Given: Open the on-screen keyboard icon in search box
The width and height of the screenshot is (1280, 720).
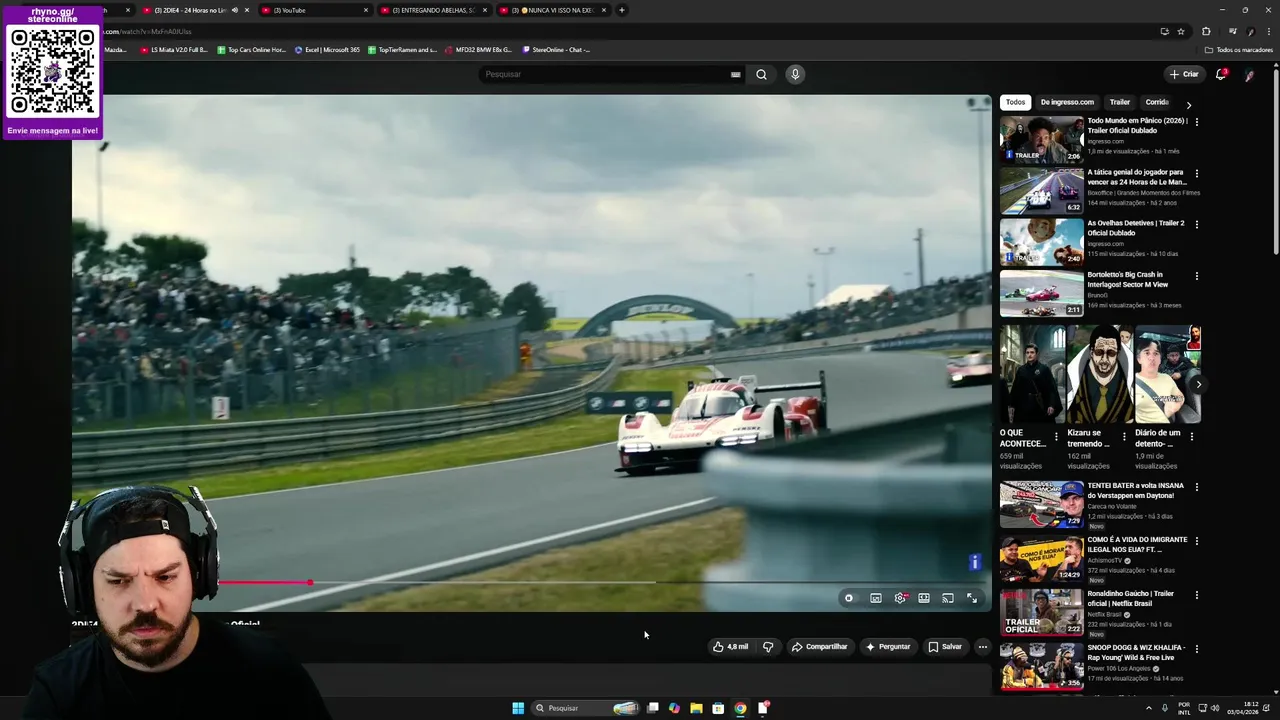Looking at the screenshot, I should click(735, 74).
